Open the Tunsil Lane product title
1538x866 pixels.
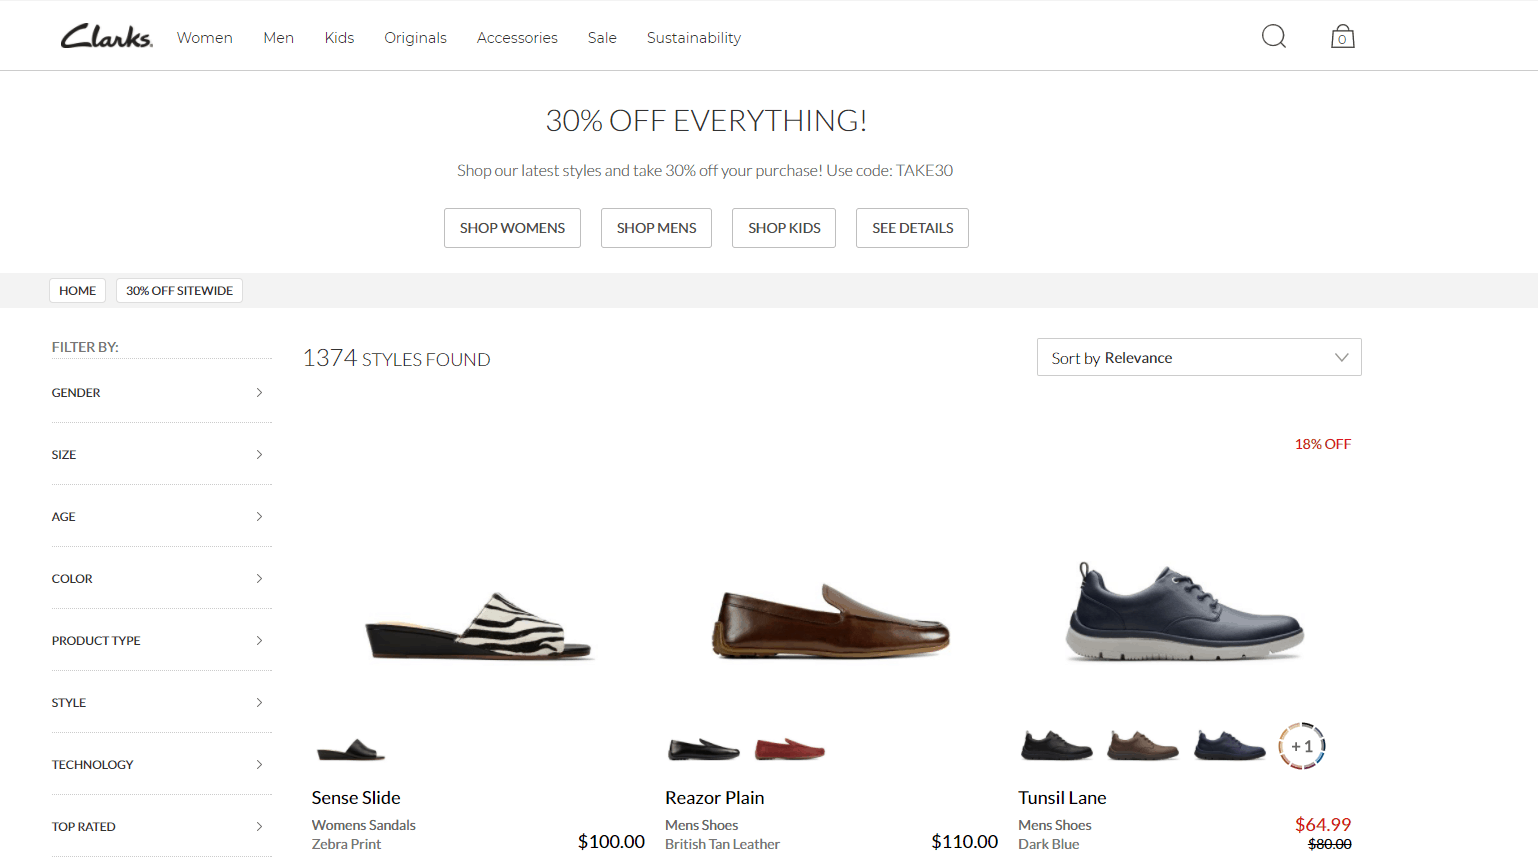pos(1062,798)
